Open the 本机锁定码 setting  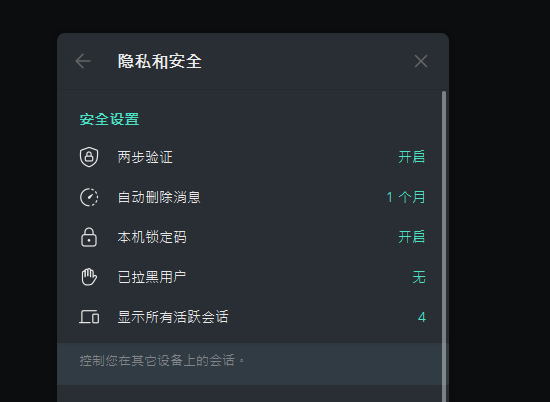pos(249,237)
